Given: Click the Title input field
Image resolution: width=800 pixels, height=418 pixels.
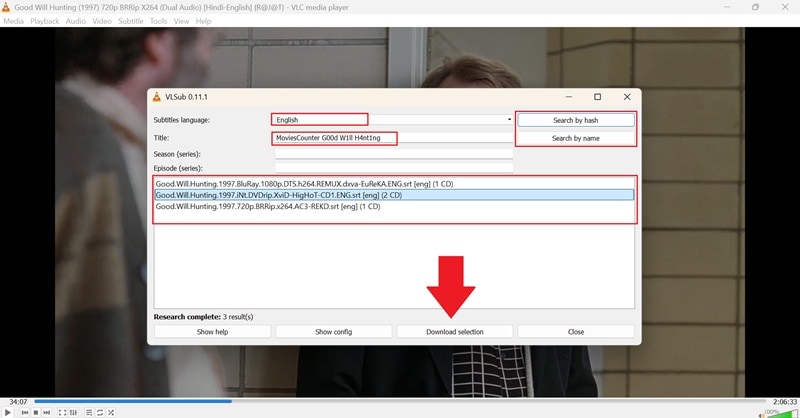Looking at the screenshot, I should point(392,138).
